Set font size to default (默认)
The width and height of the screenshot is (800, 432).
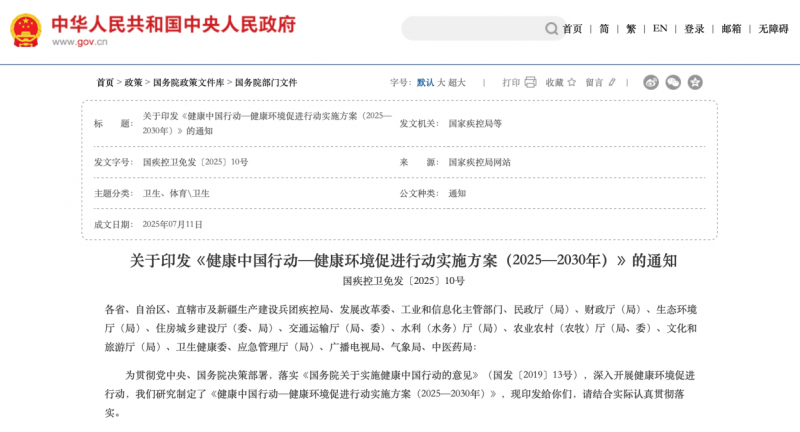(x=425, y=82)
